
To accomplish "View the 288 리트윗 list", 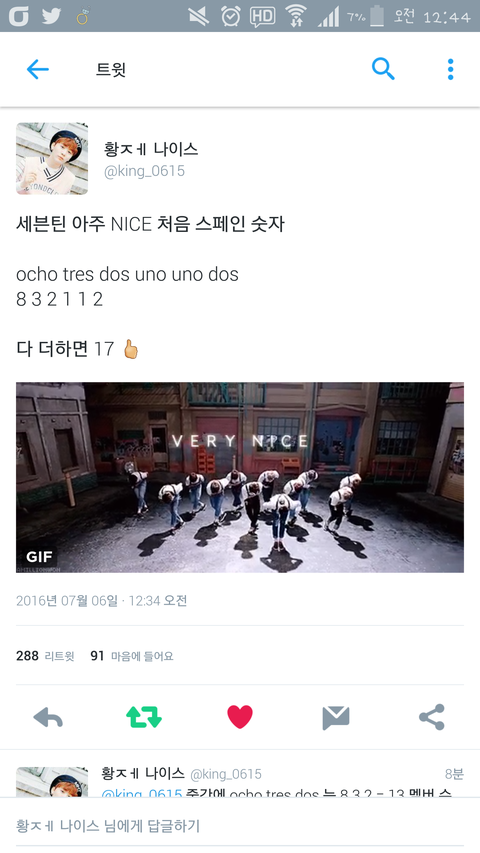I will point(45,656).
